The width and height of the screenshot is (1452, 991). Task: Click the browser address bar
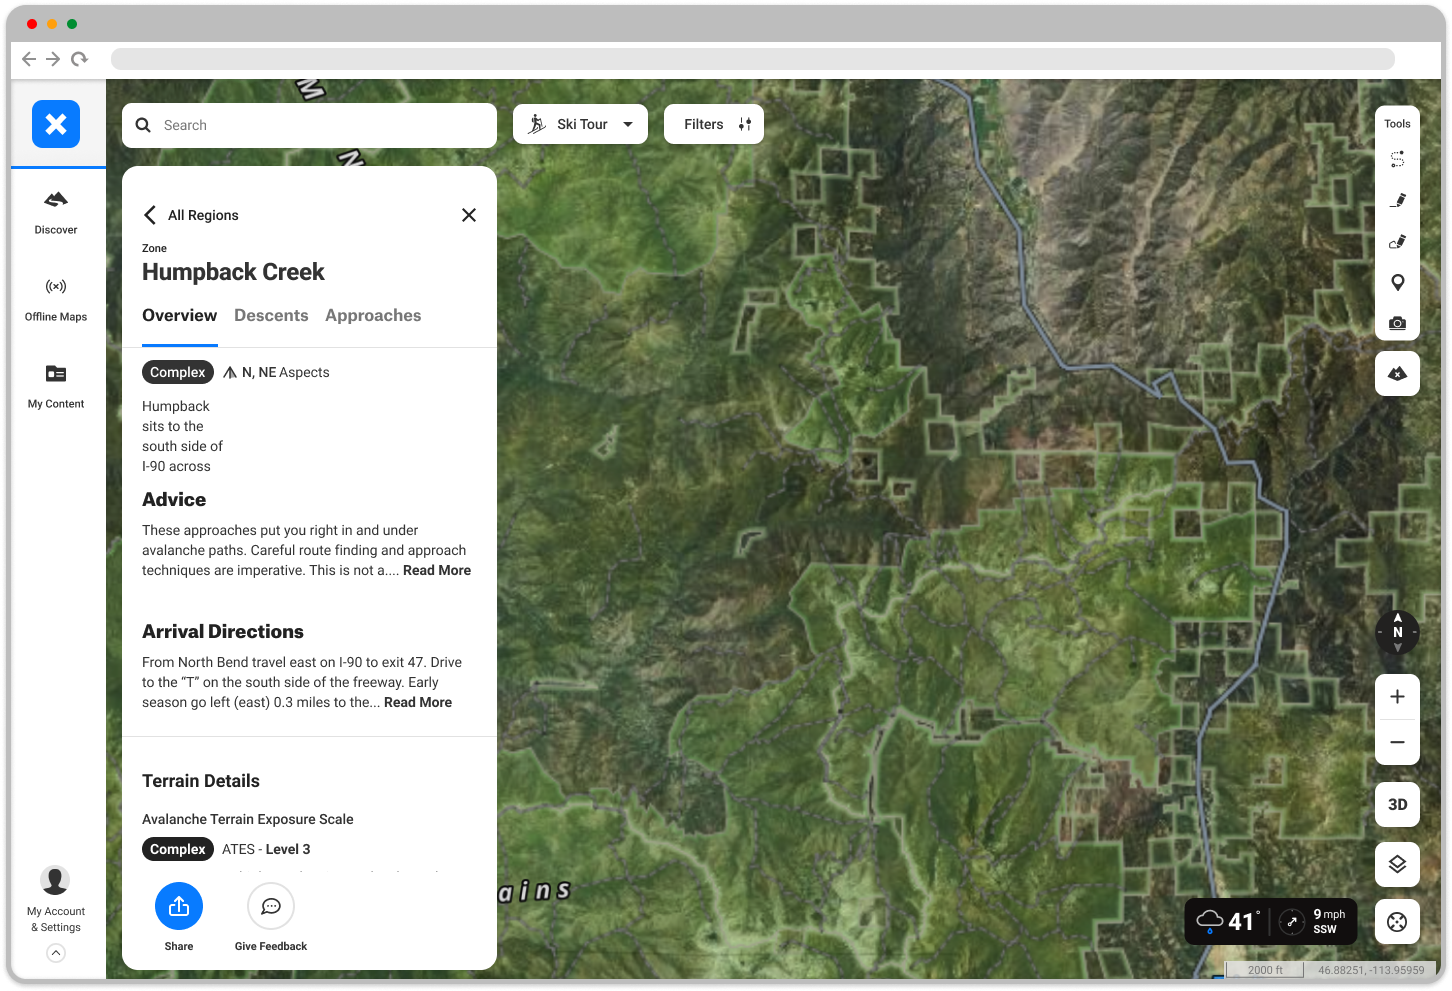pos(752,59)
